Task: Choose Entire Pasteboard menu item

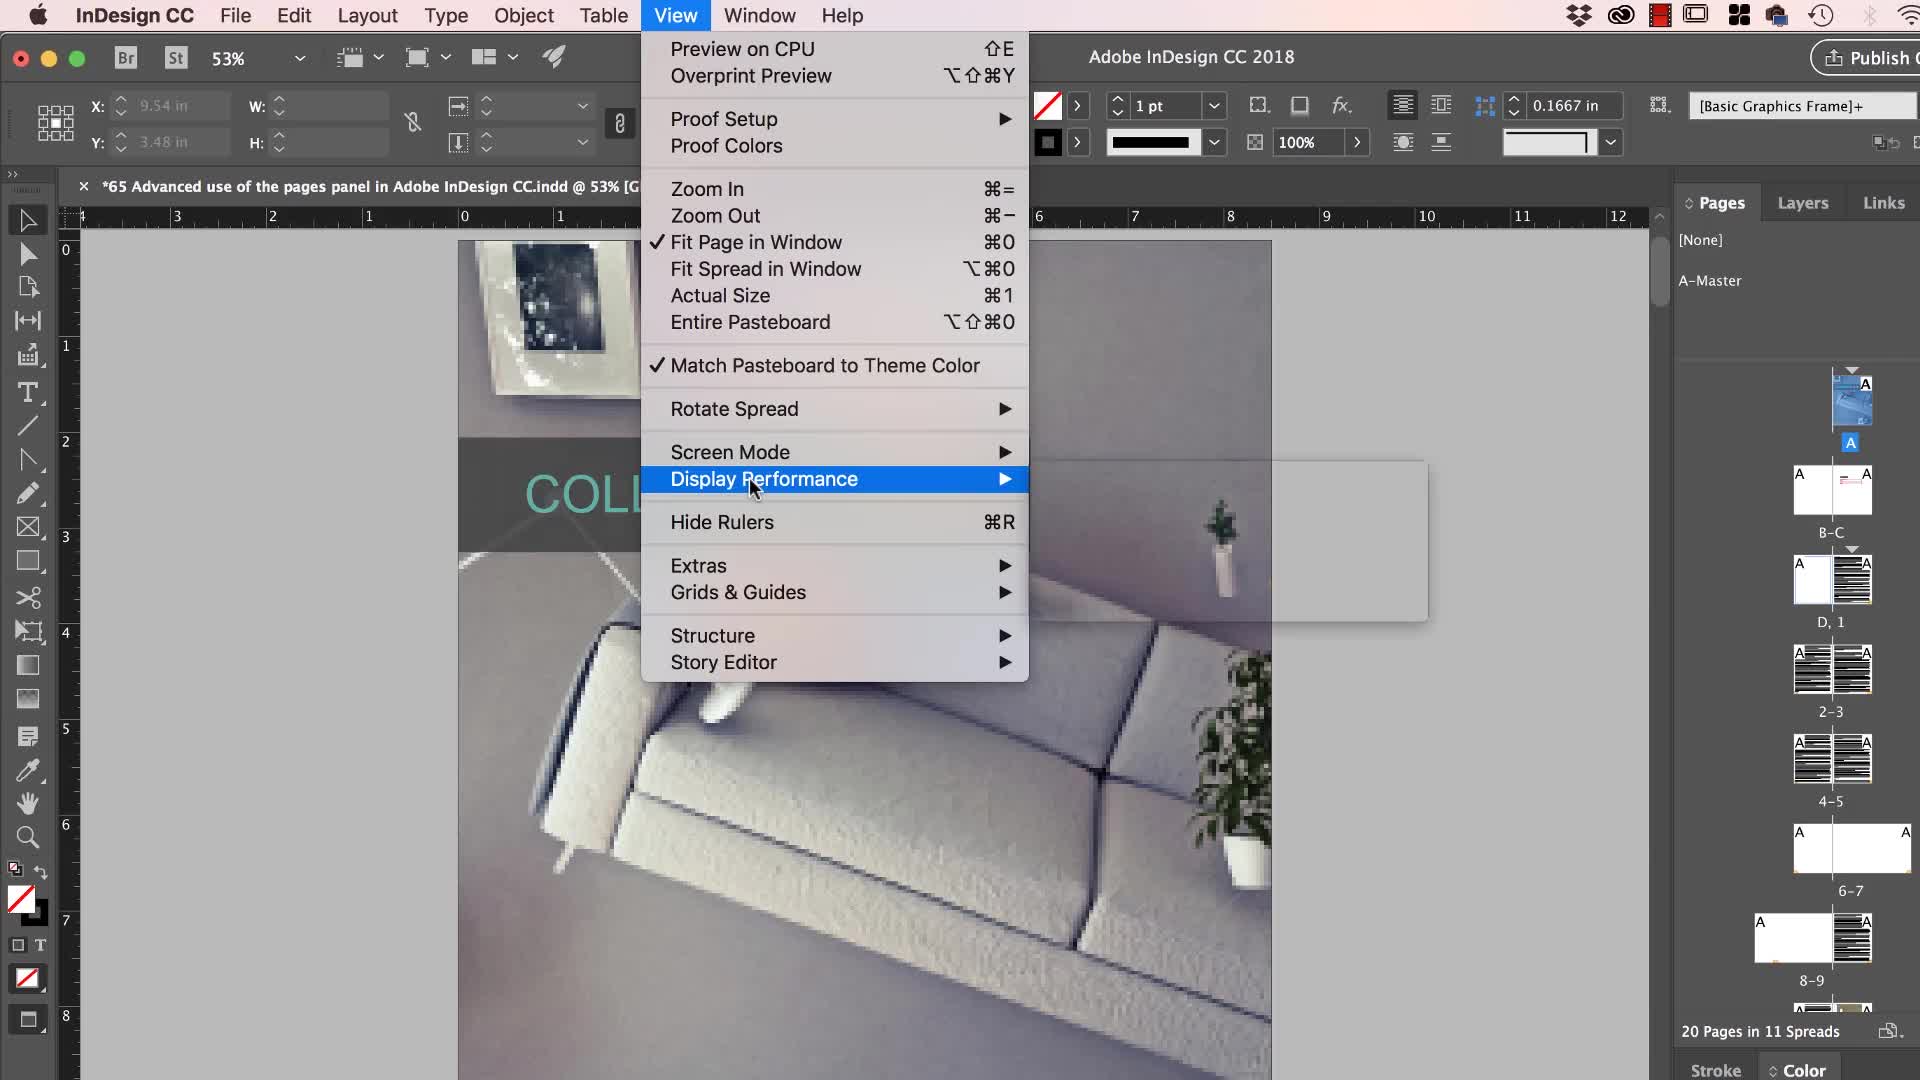Action: (834, 322)
